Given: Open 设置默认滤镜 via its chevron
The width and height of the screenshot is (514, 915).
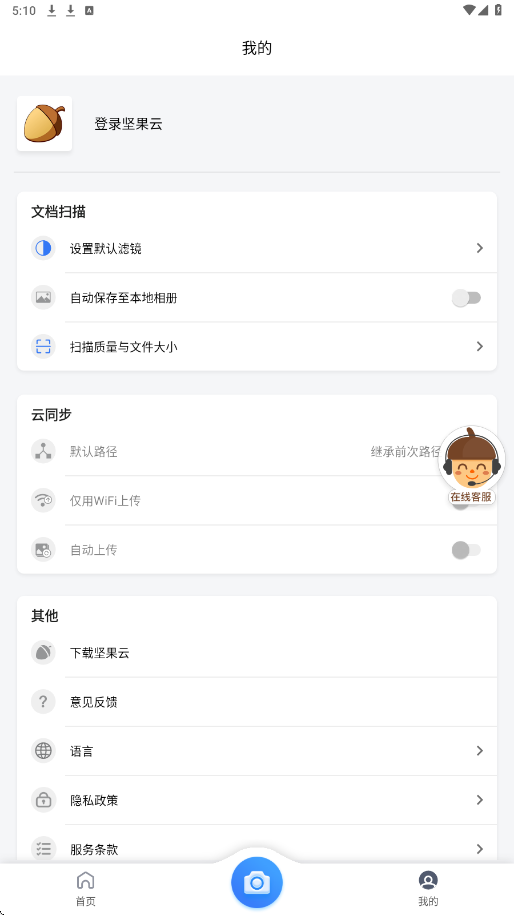Looking at the screenshot, I should coord(480,249).
